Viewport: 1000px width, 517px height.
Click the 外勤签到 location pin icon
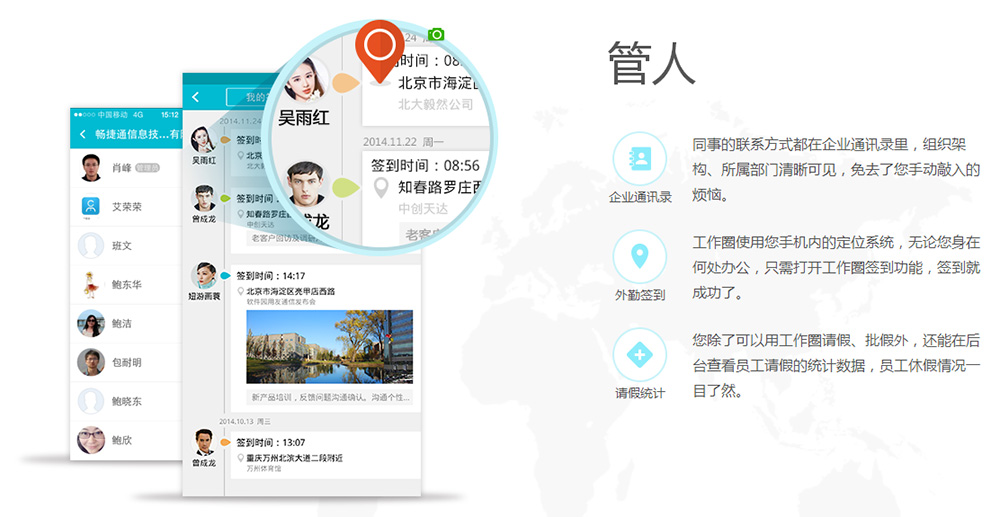639,256
